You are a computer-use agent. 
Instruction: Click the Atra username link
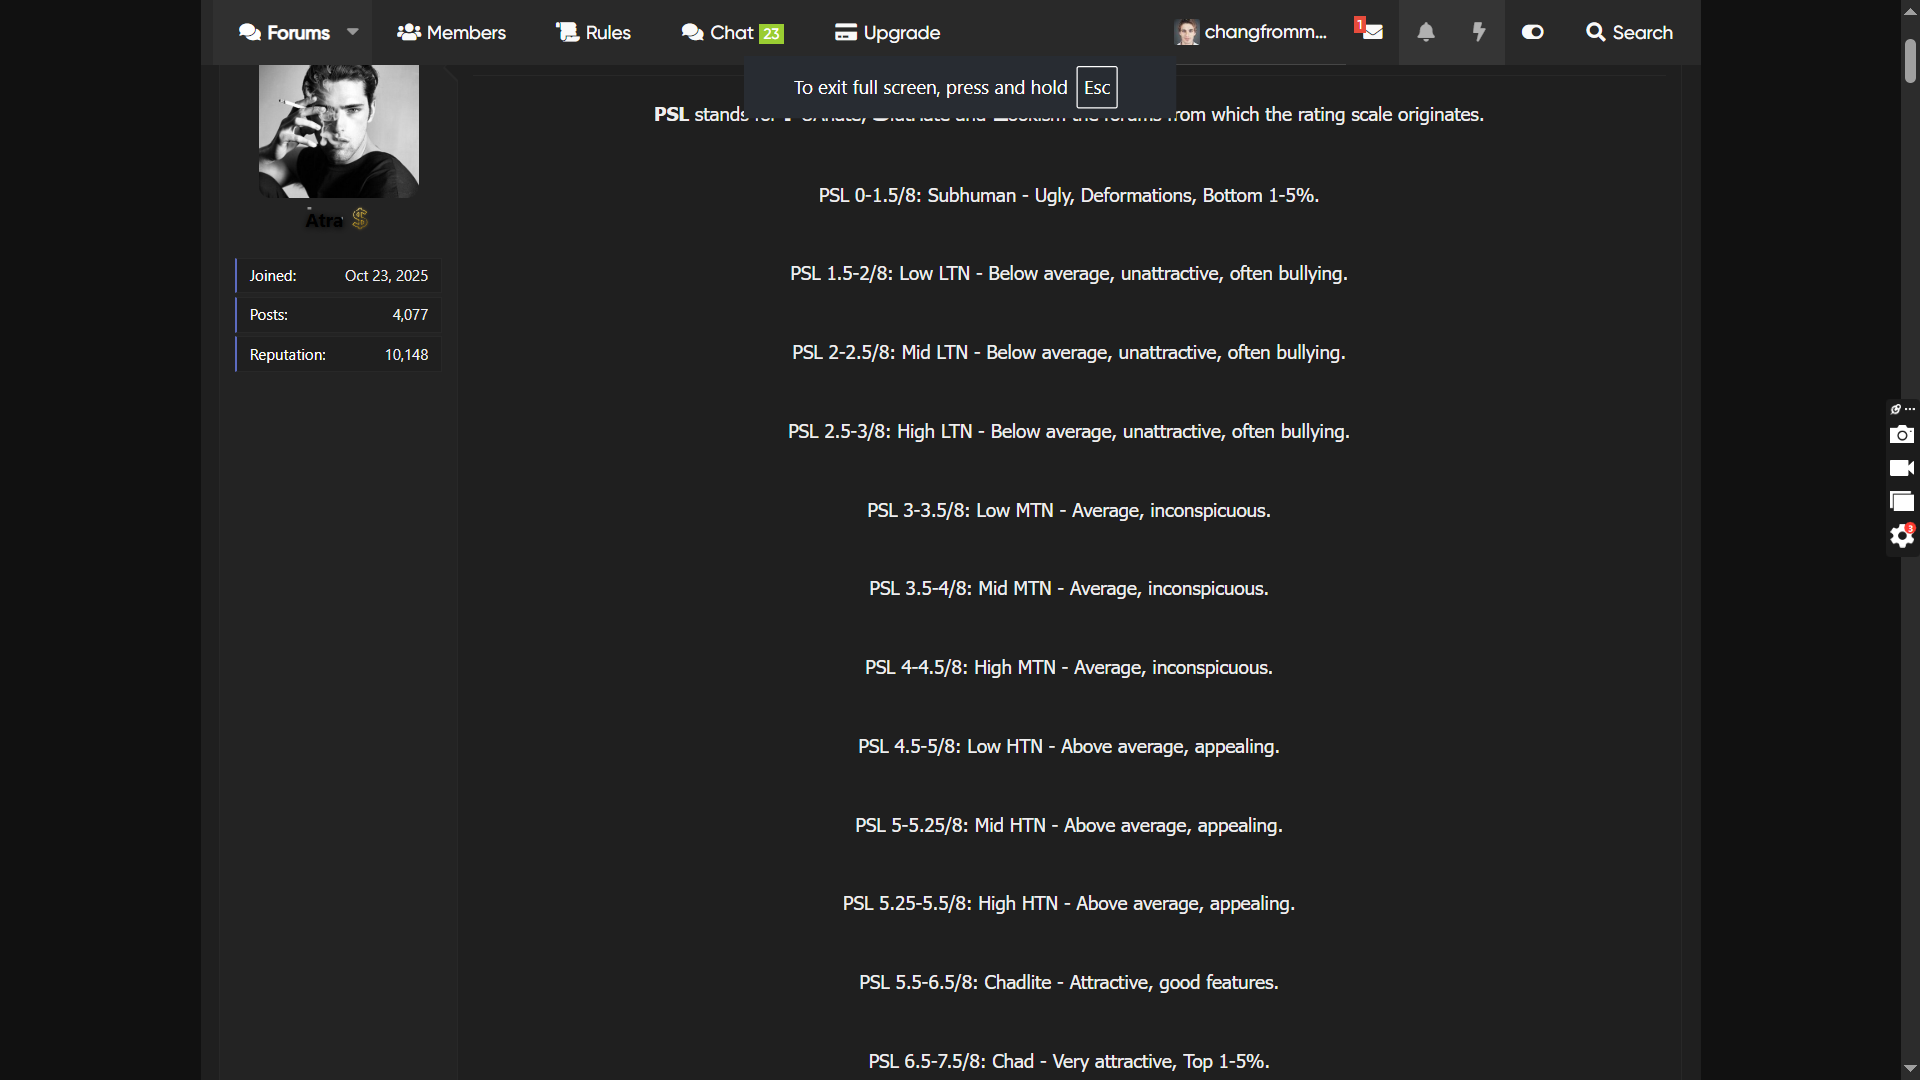pos(323,220)
